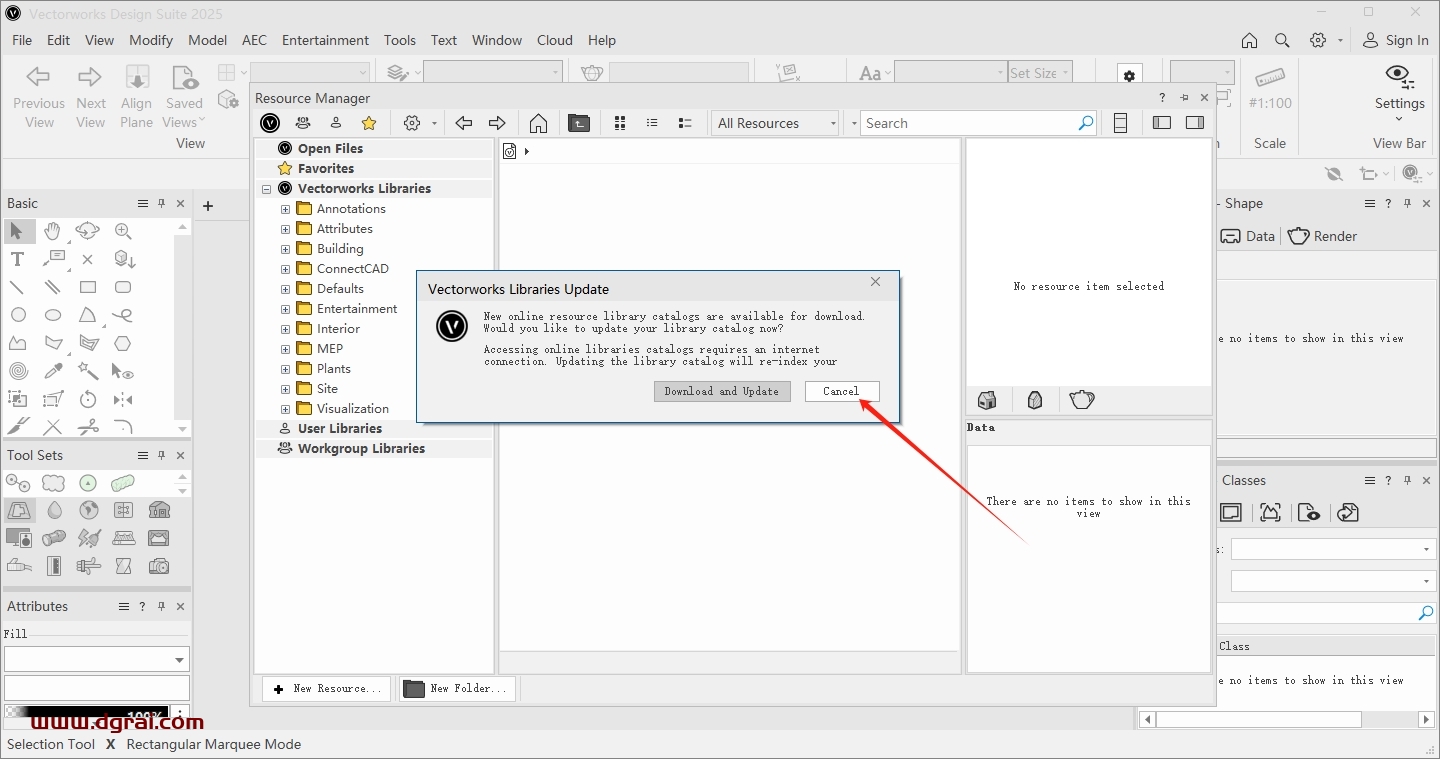Switch Resource Manager to thumbnail grid view
This screenshot has height=759, width=1440.
[620, 123]
